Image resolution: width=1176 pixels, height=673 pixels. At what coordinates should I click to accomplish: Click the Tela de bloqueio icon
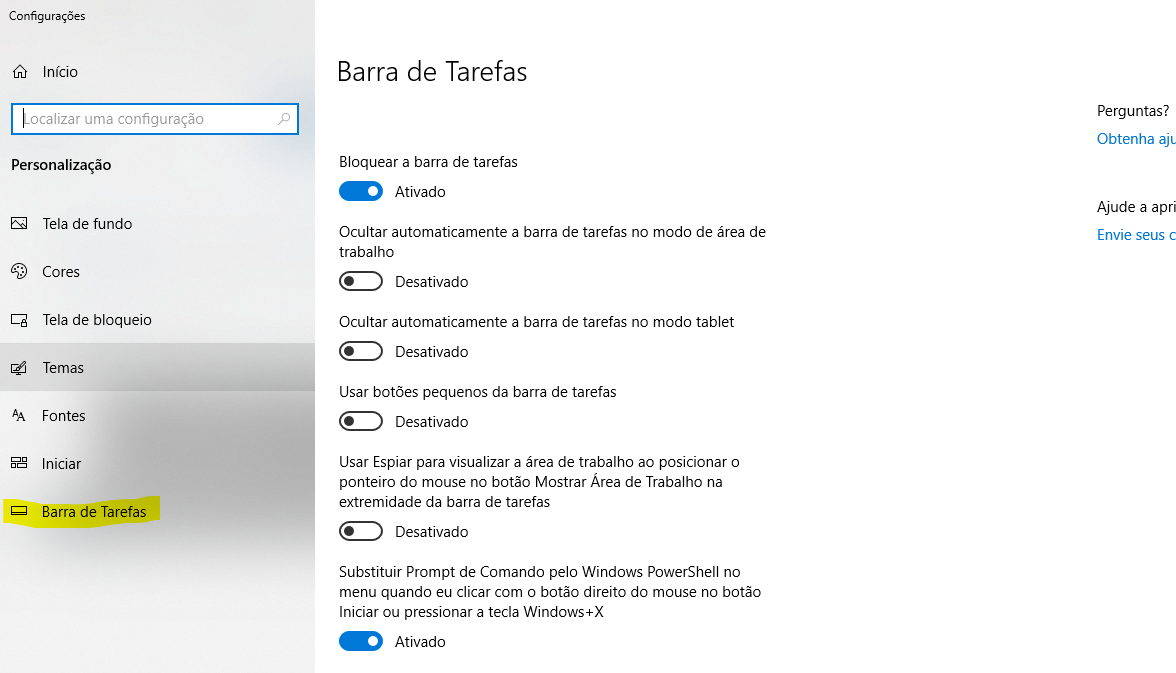click(20, 320)
